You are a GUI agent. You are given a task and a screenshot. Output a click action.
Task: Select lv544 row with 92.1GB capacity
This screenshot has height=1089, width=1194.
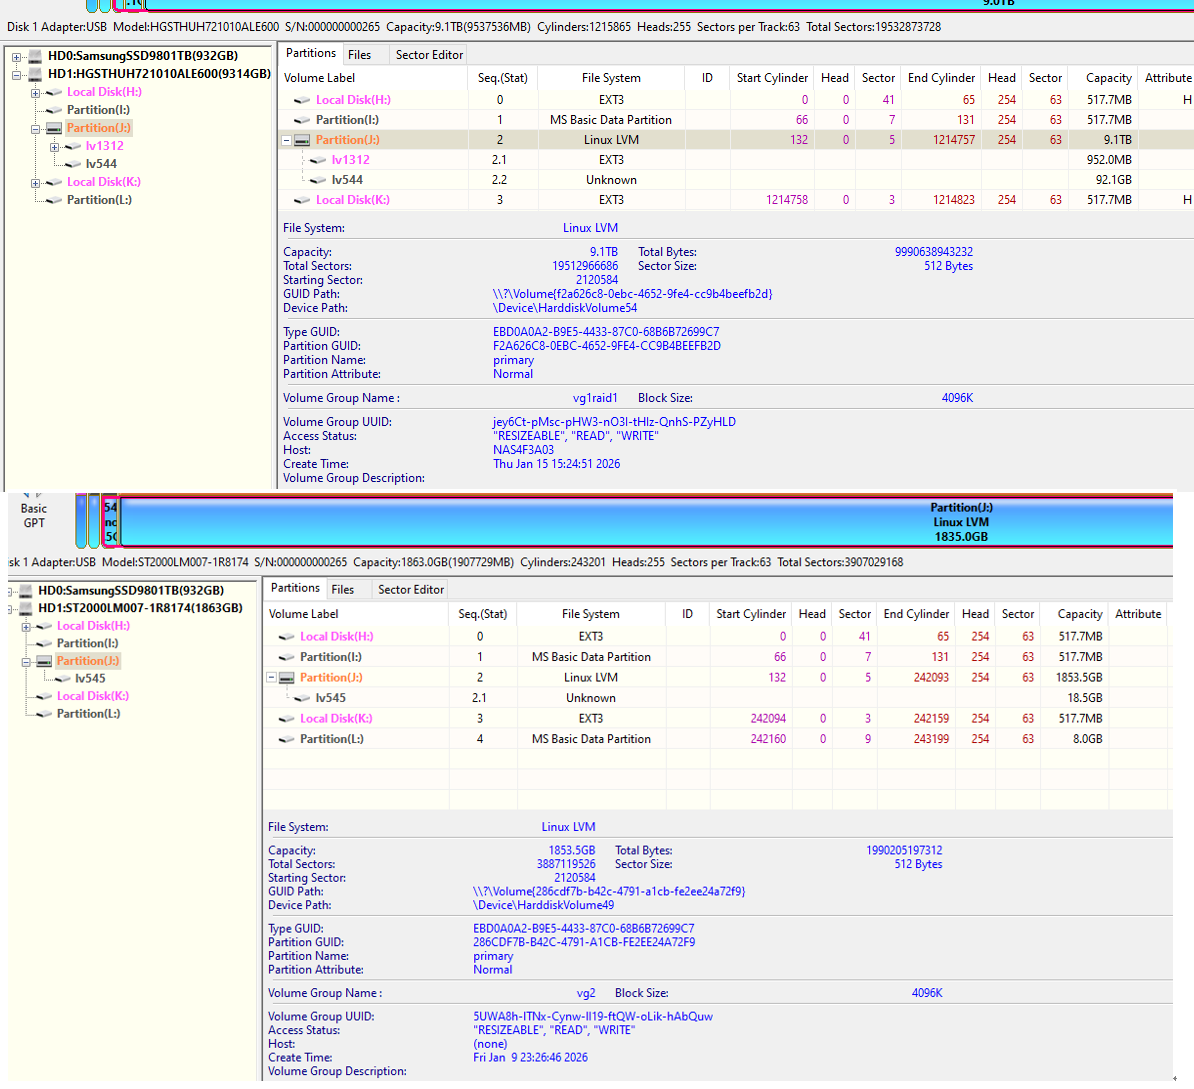(x=700, y=180)
